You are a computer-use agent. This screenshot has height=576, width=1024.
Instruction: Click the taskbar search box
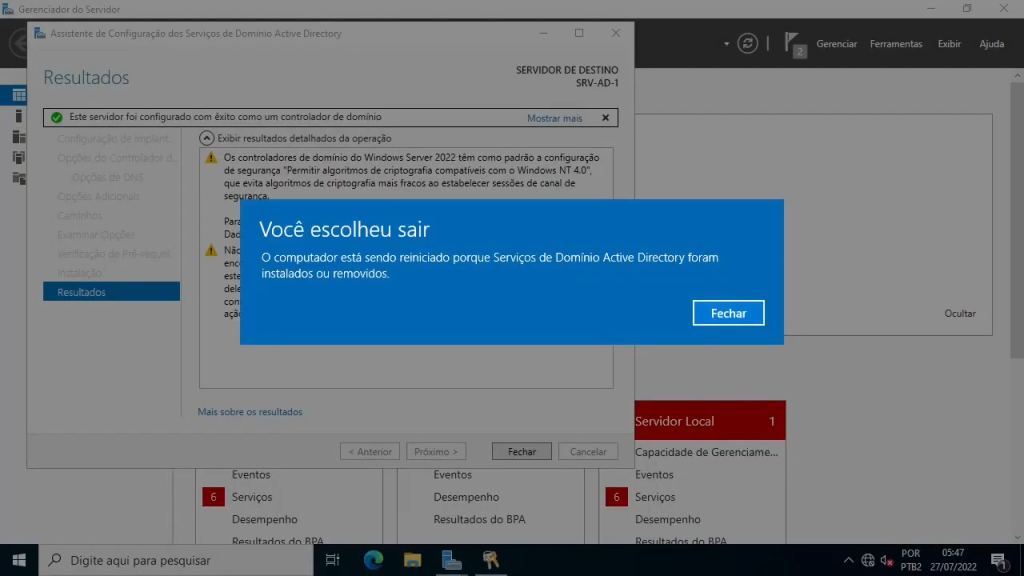[x=176, y=560]
